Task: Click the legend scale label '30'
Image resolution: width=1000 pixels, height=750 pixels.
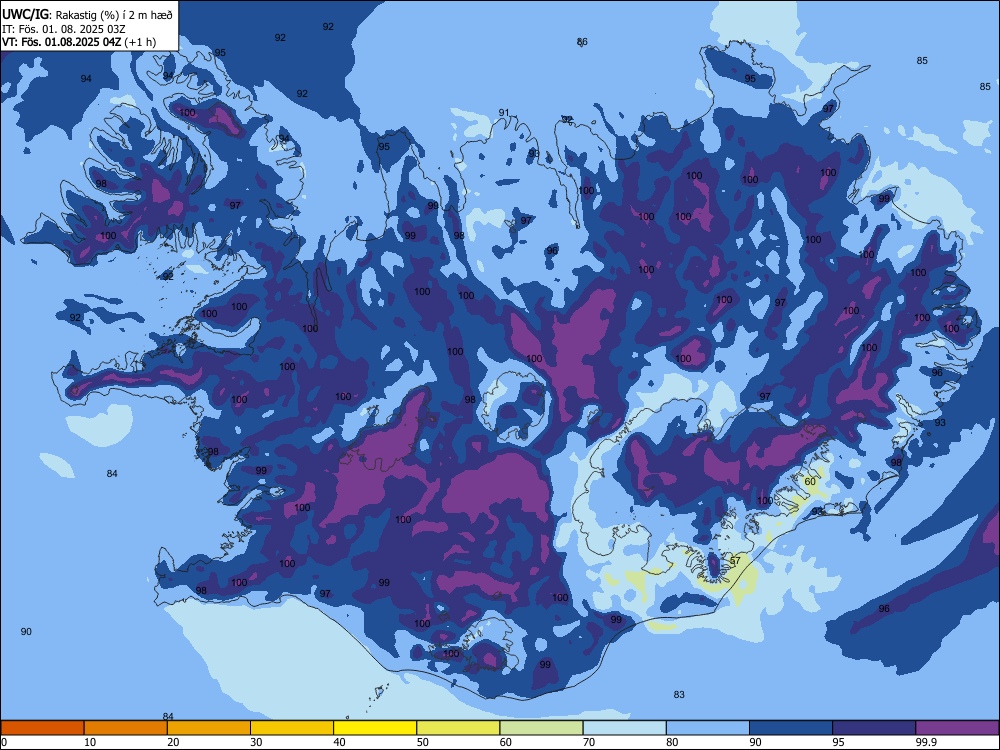Action: coord(256,742)
